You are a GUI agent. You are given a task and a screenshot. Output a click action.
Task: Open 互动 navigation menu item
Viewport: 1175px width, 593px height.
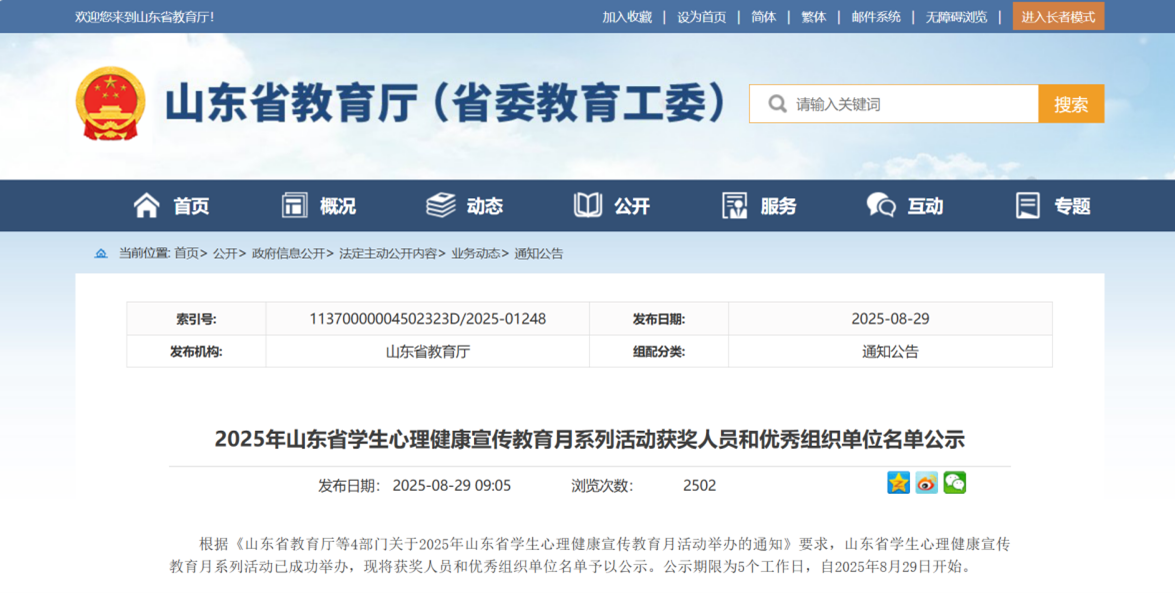point(925,206)
